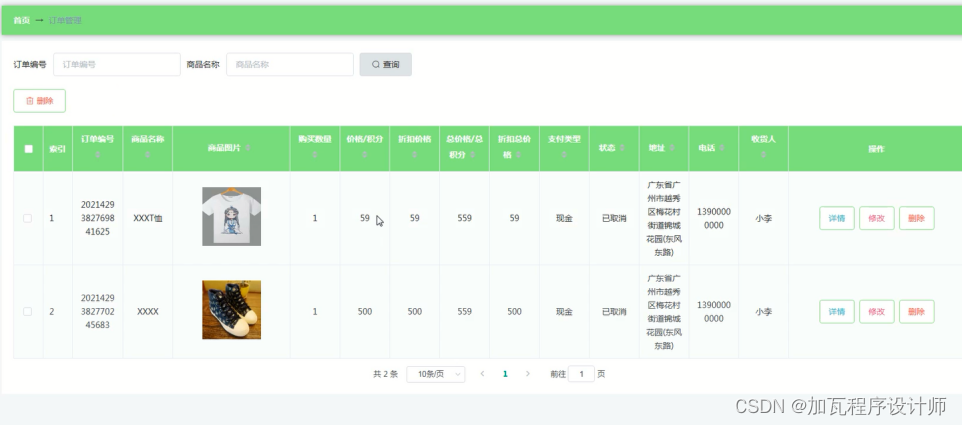Click row 删除 for order XXXX
This screenshot has height=425, width=962.
[917, 312]
